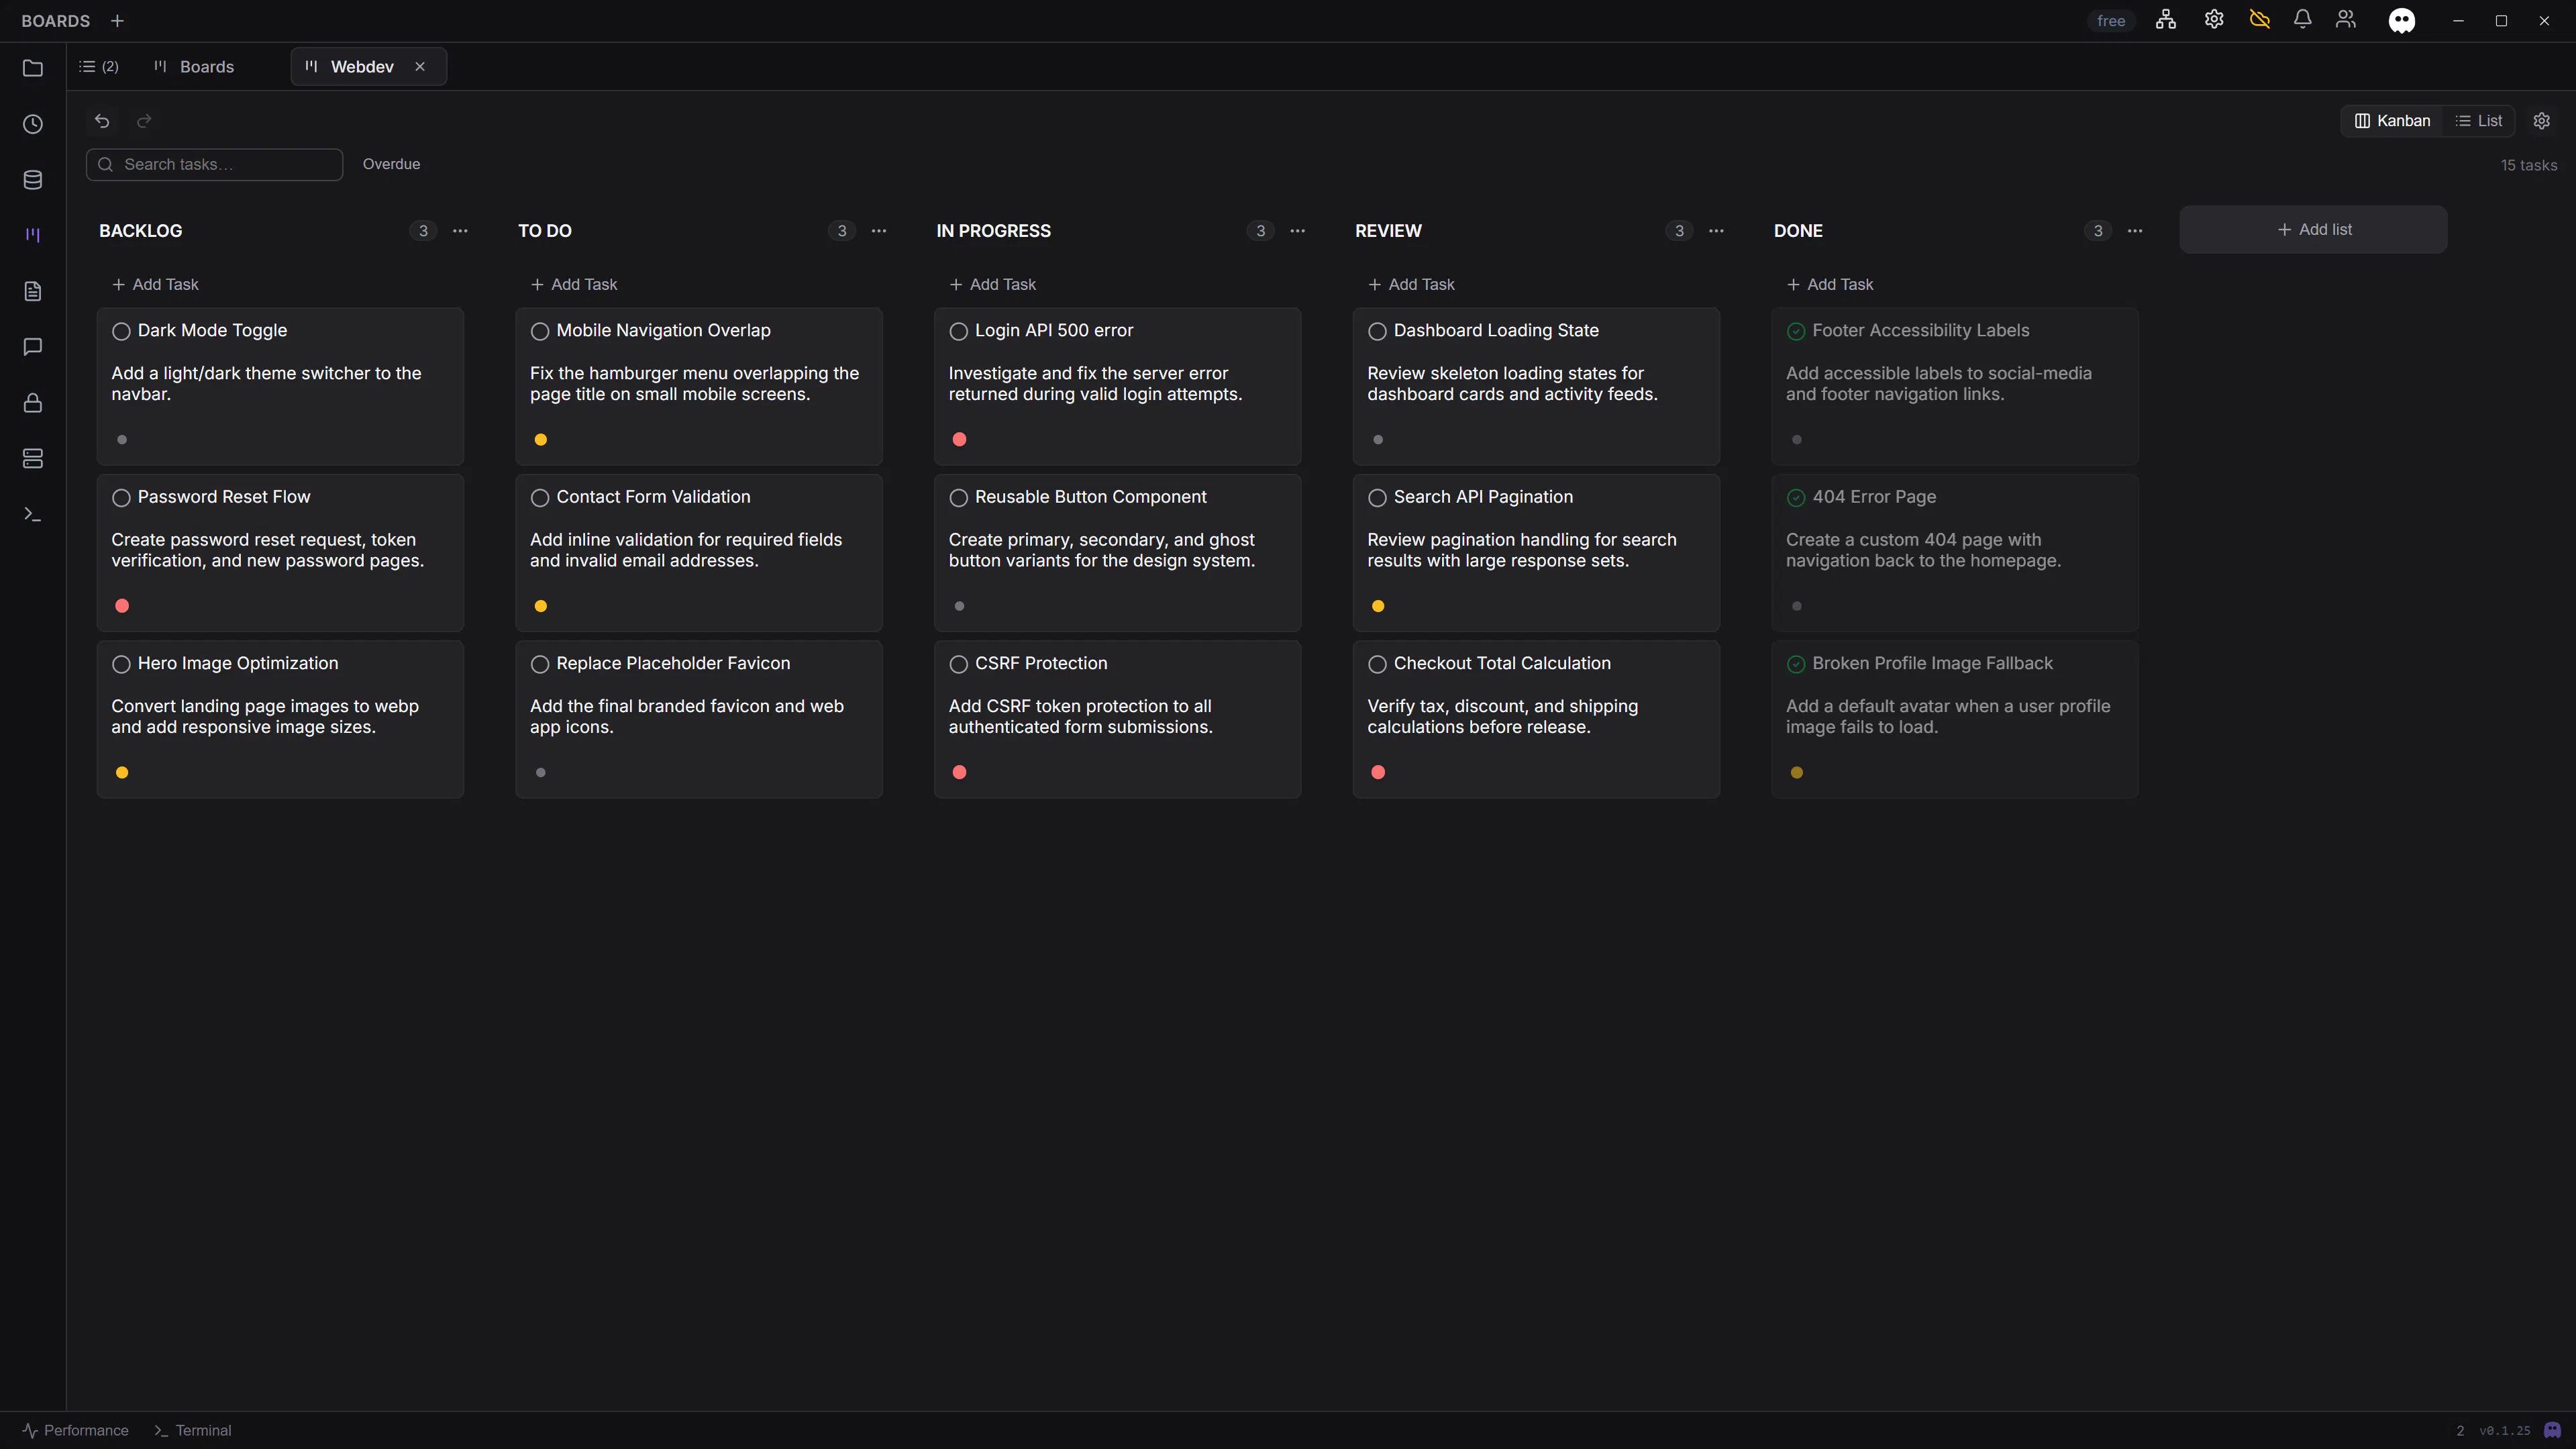Screen dimensions: 2576x1449
Task: Uncheck Footer Accessibility Labels completed task
Action: pos(1796,331)
